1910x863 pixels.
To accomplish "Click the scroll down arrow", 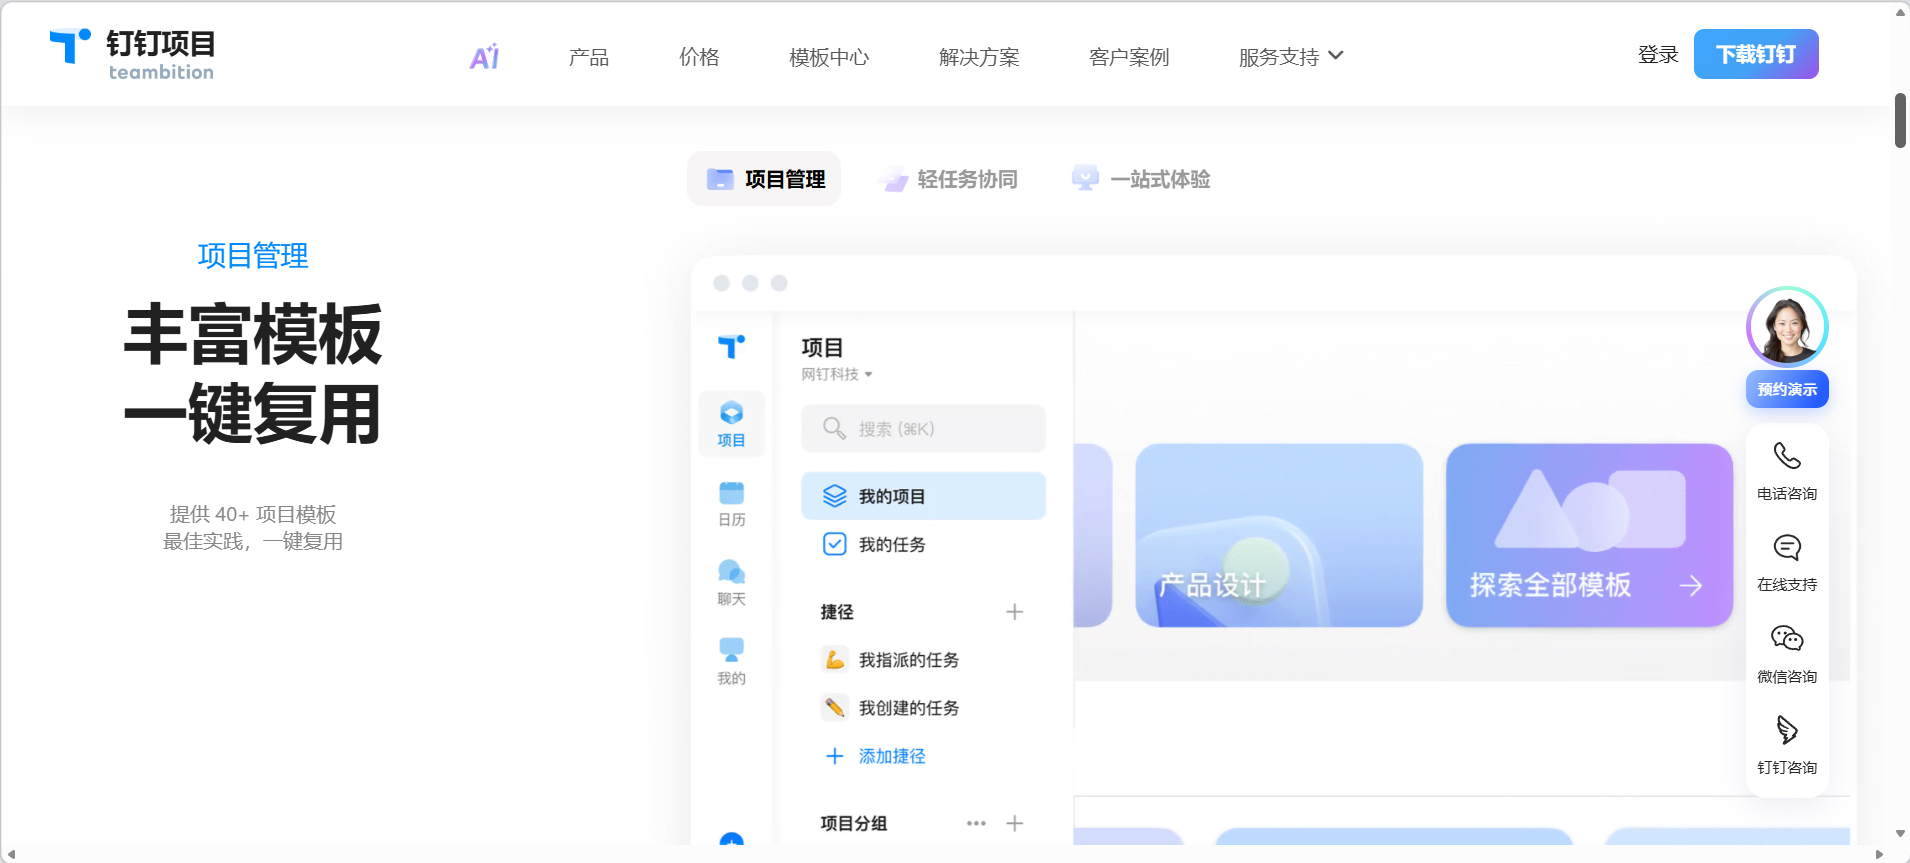I will coord(1900,833).
